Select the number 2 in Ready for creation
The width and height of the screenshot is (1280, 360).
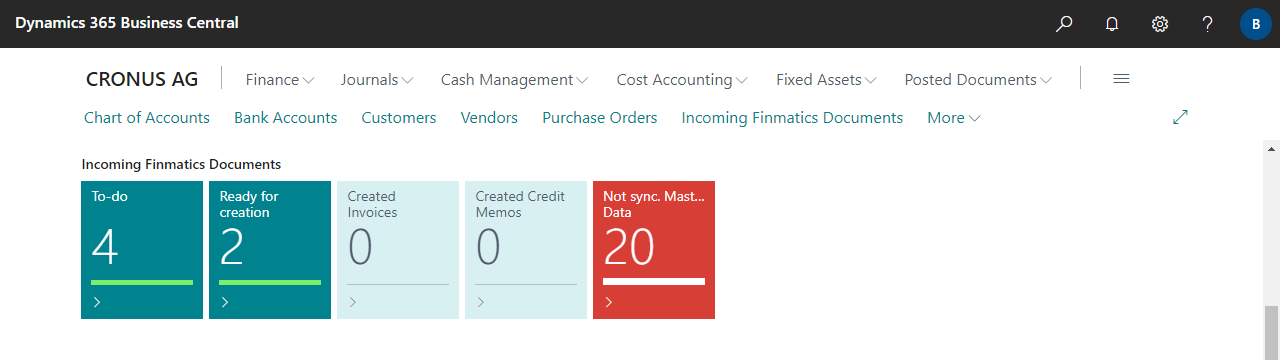click(232, 247)
